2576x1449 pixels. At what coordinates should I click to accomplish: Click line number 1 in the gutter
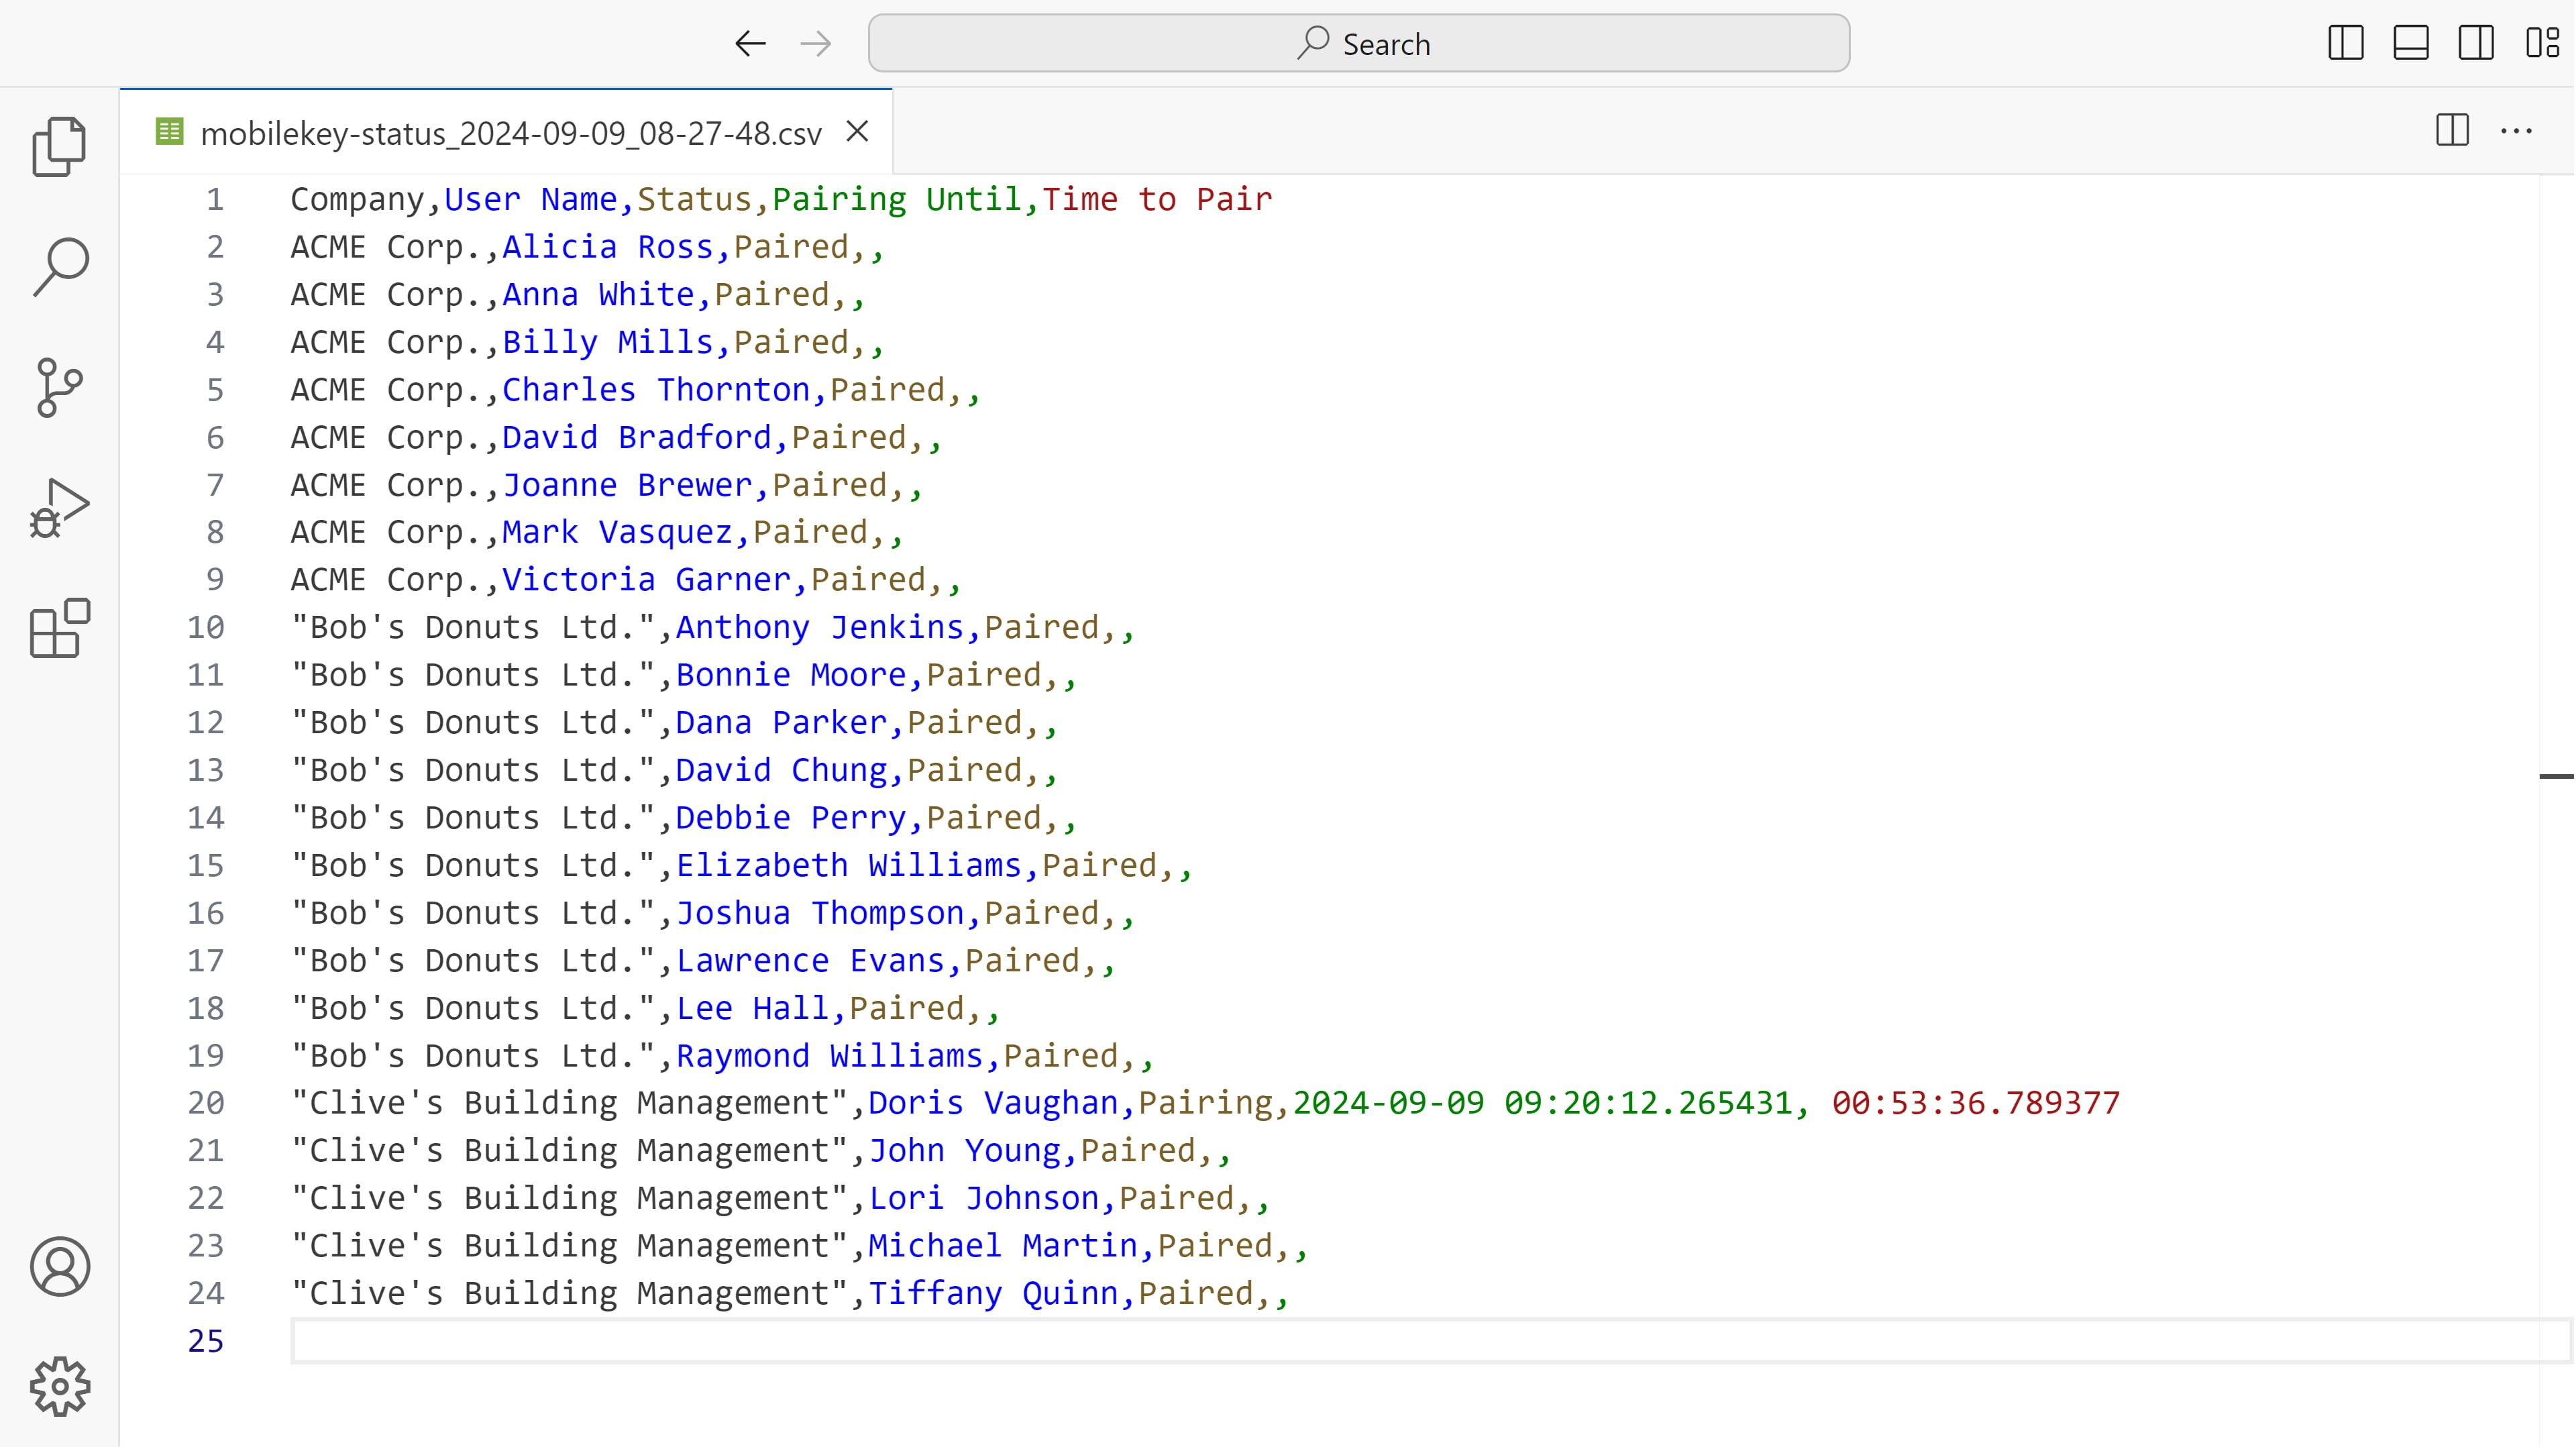click(215, 199)
